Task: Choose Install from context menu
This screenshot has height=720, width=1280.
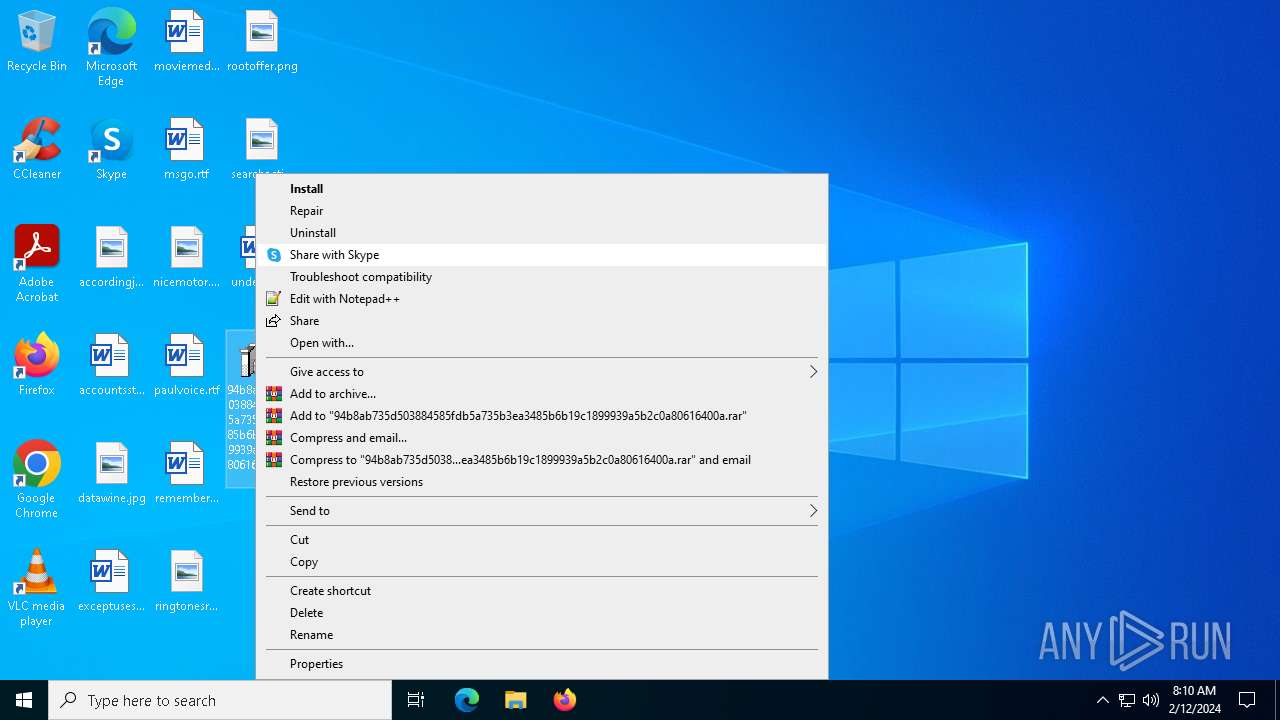Action: pos(542,189)
